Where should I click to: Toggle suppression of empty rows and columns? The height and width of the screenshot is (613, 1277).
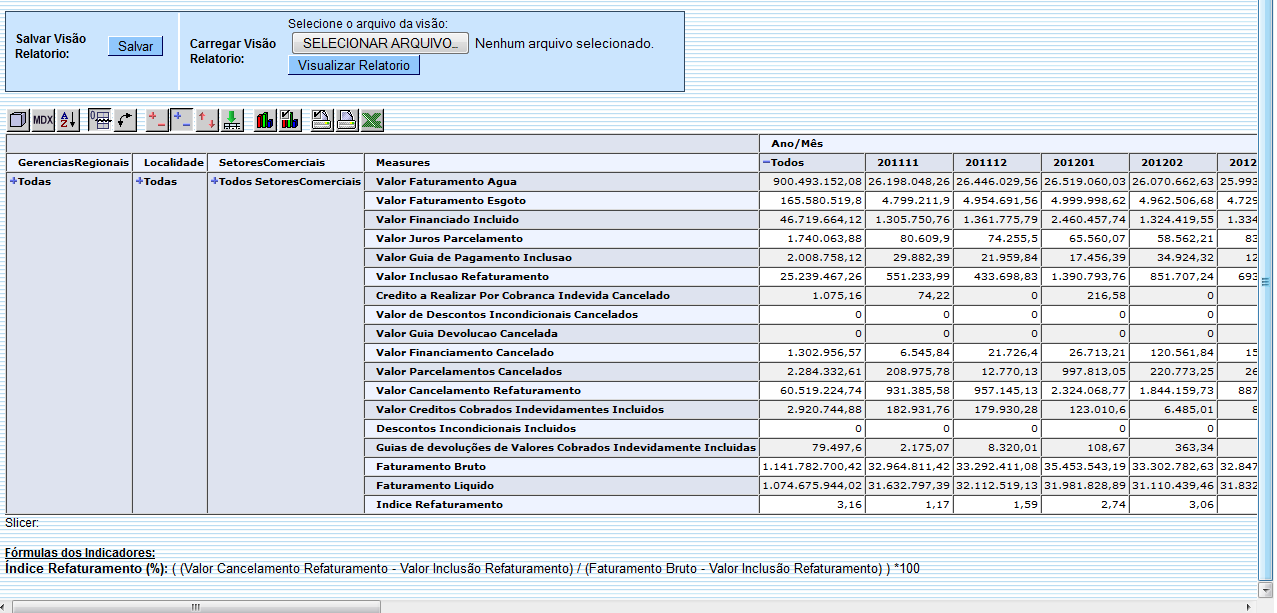(x=98, y=119)
